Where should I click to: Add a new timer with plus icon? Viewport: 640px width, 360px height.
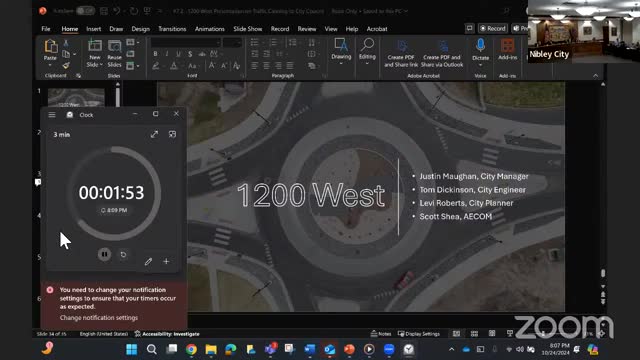(x=166, y=261)
